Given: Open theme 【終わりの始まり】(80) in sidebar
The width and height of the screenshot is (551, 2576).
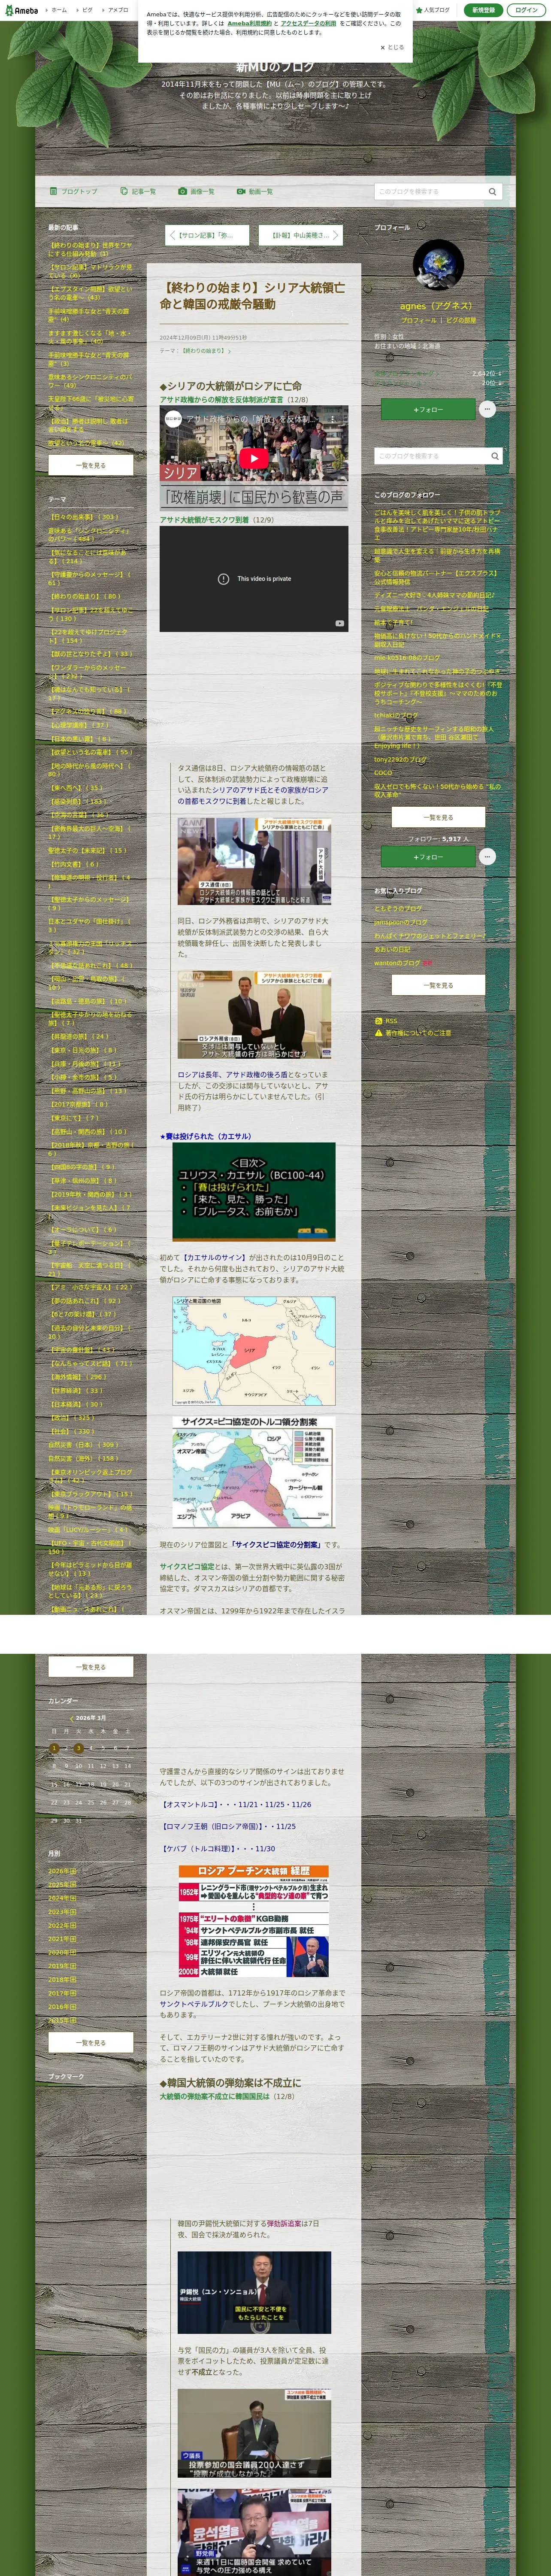Looking at the screenshot, I should click(85, 597).
